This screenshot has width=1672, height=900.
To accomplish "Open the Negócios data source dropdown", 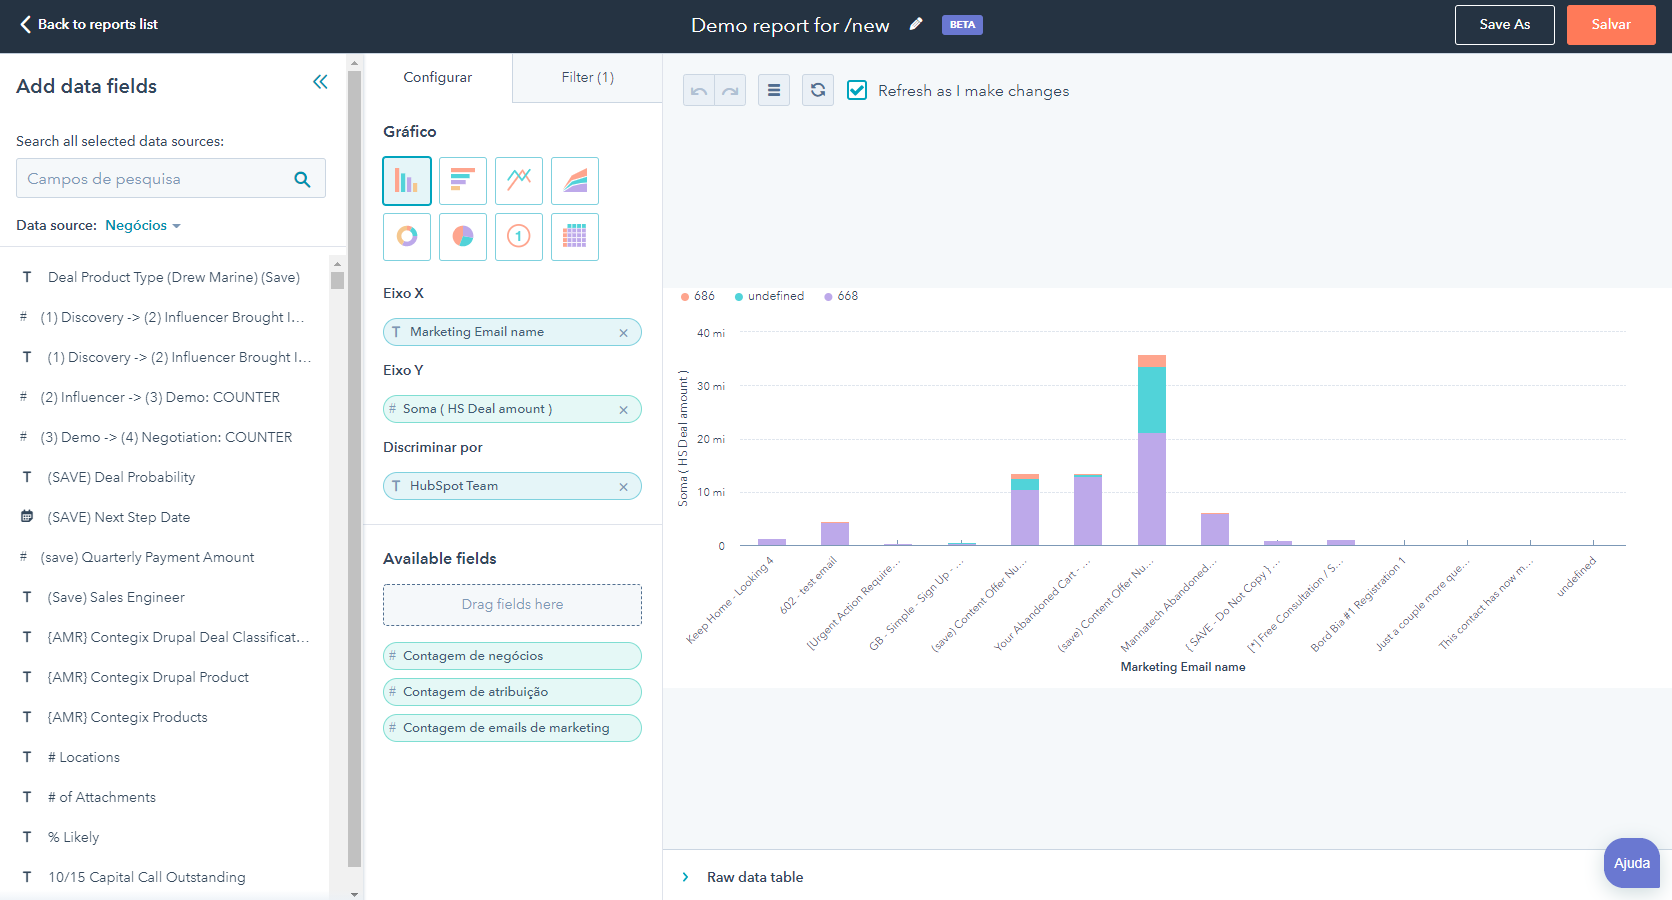I will [142, 226].
